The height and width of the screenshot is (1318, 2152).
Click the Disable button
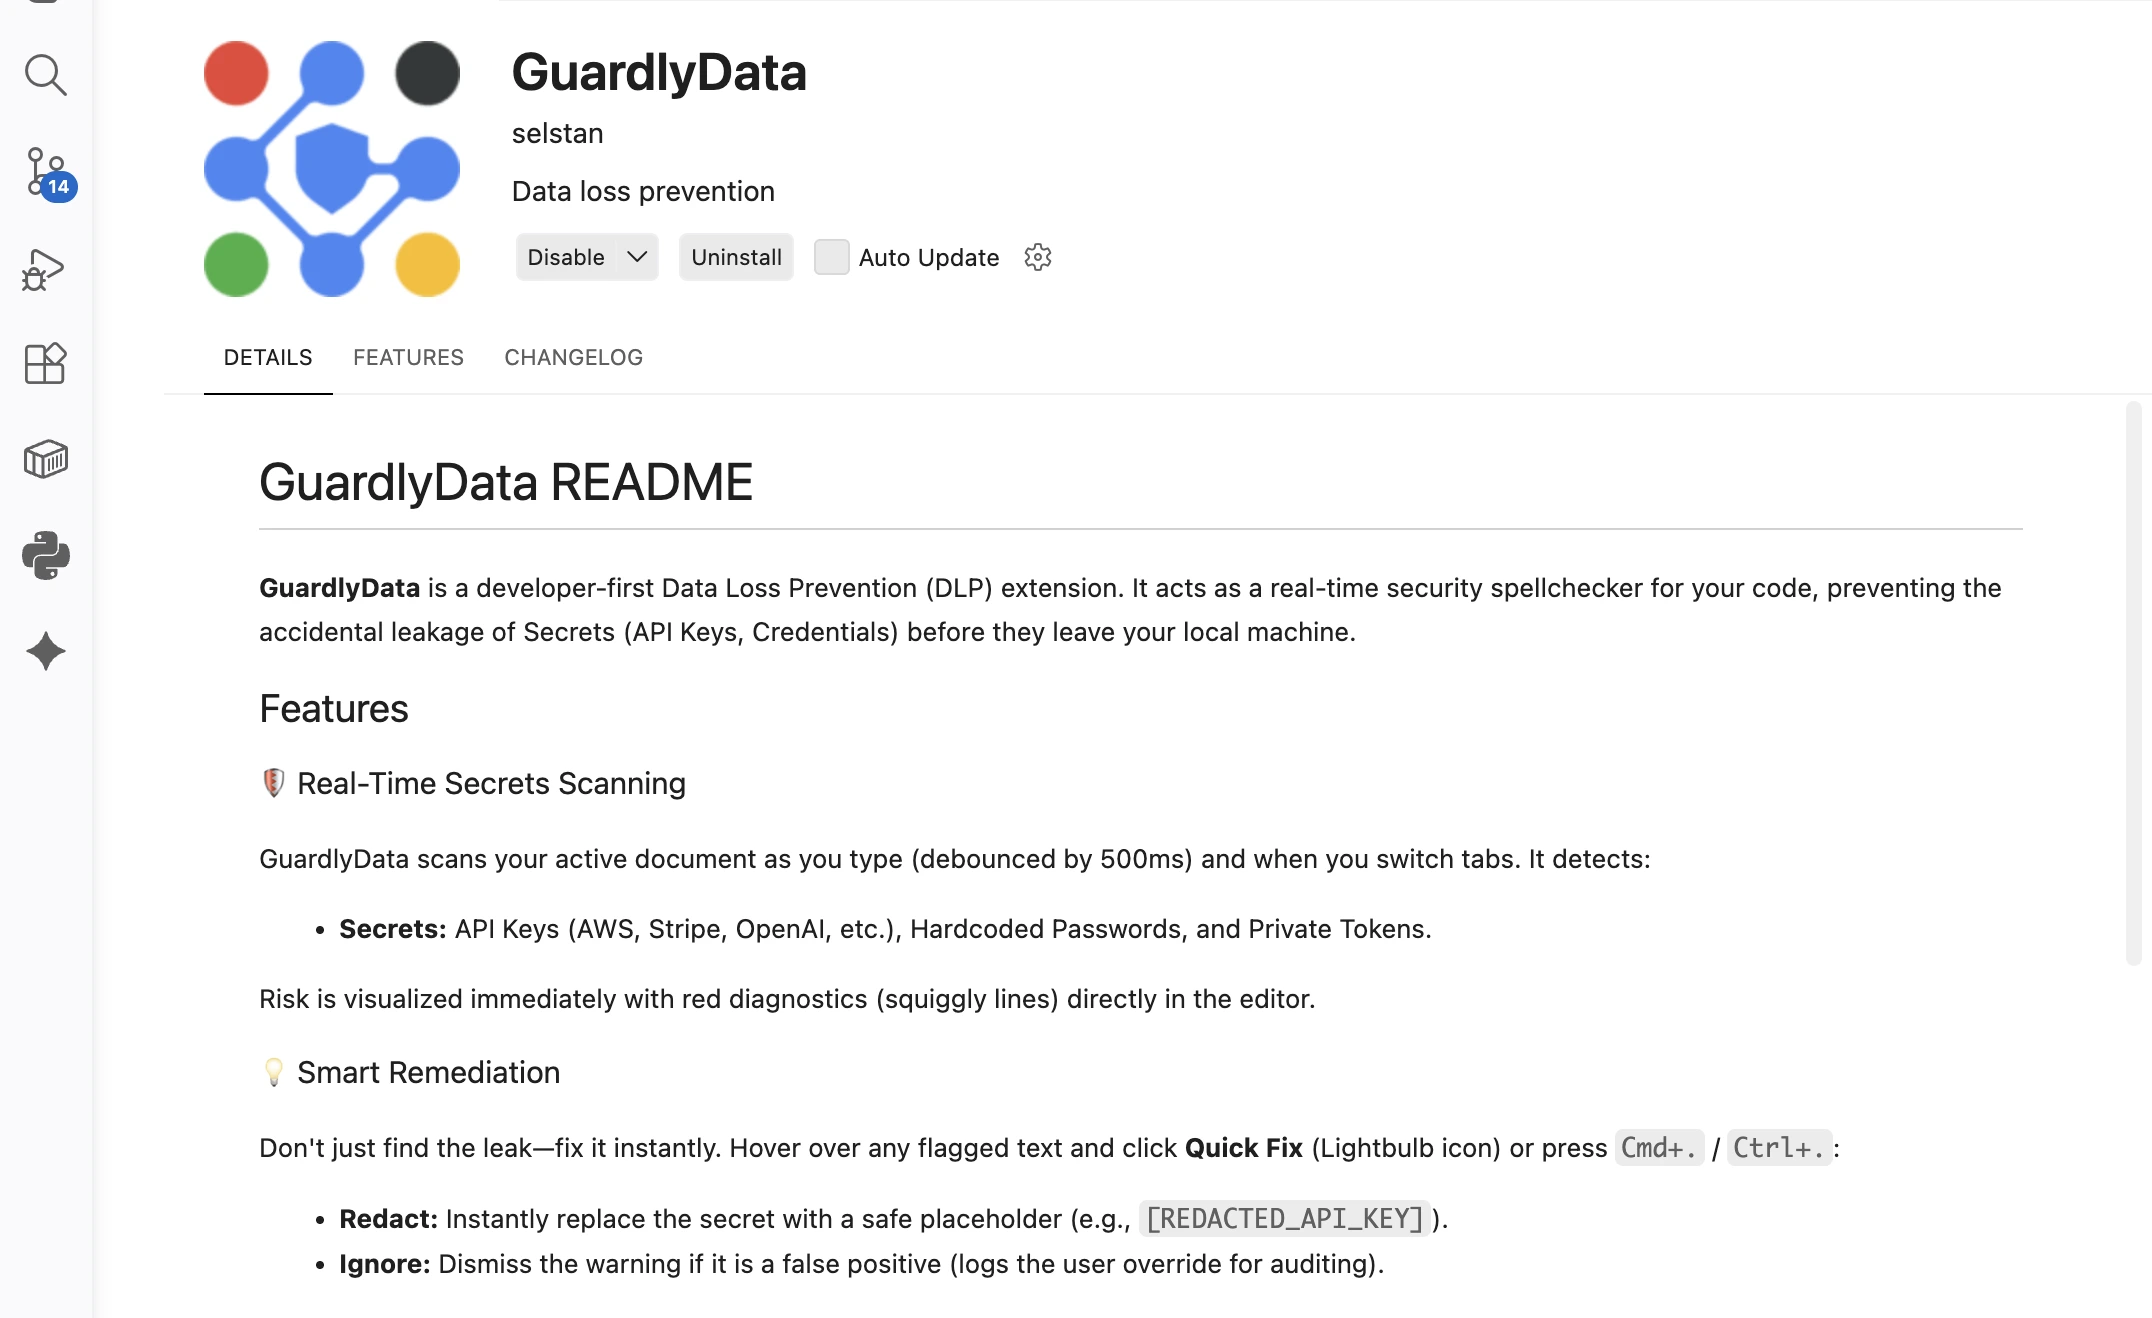566,257
